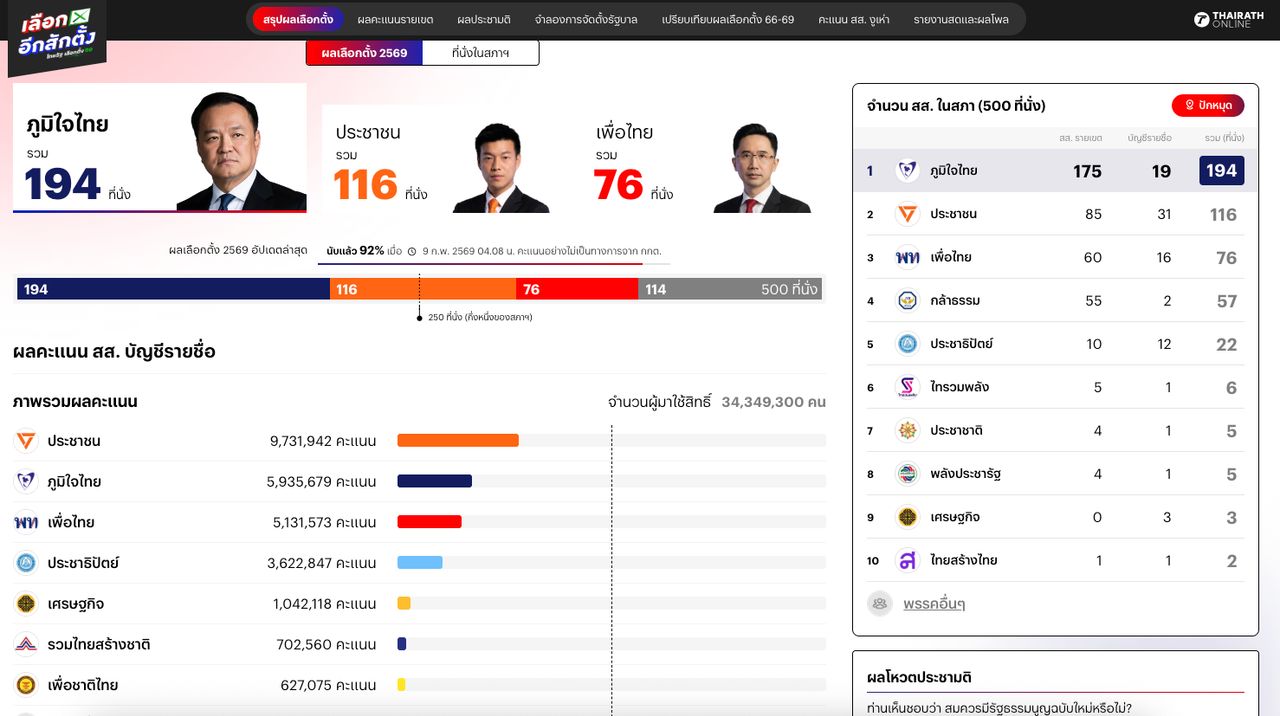Click the 250-seat majority marker
Screen dimensions: 1280x716
click(419, 316)
